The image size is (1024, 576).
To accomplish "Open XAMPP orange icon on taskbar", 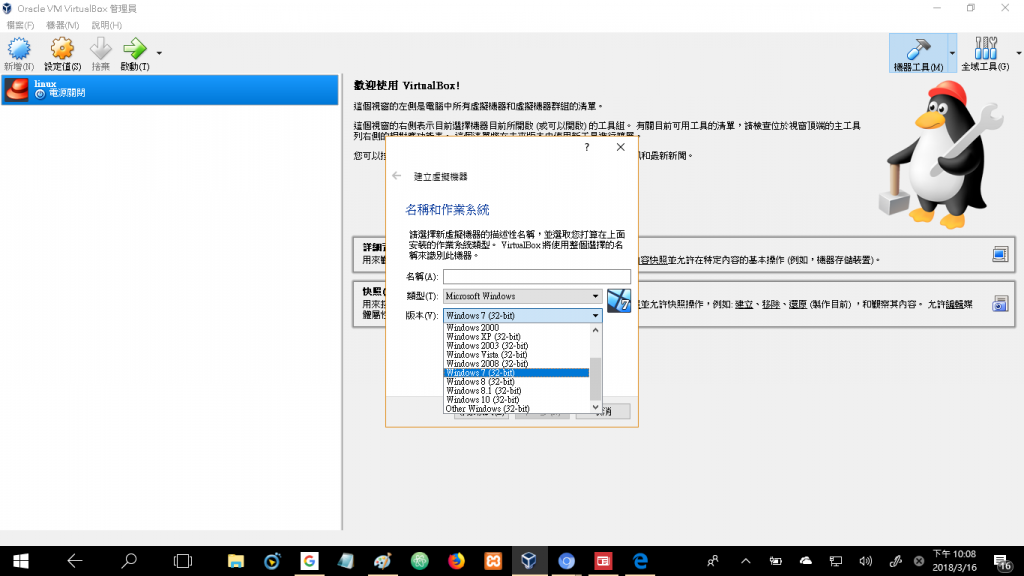I will pos(493,561).
